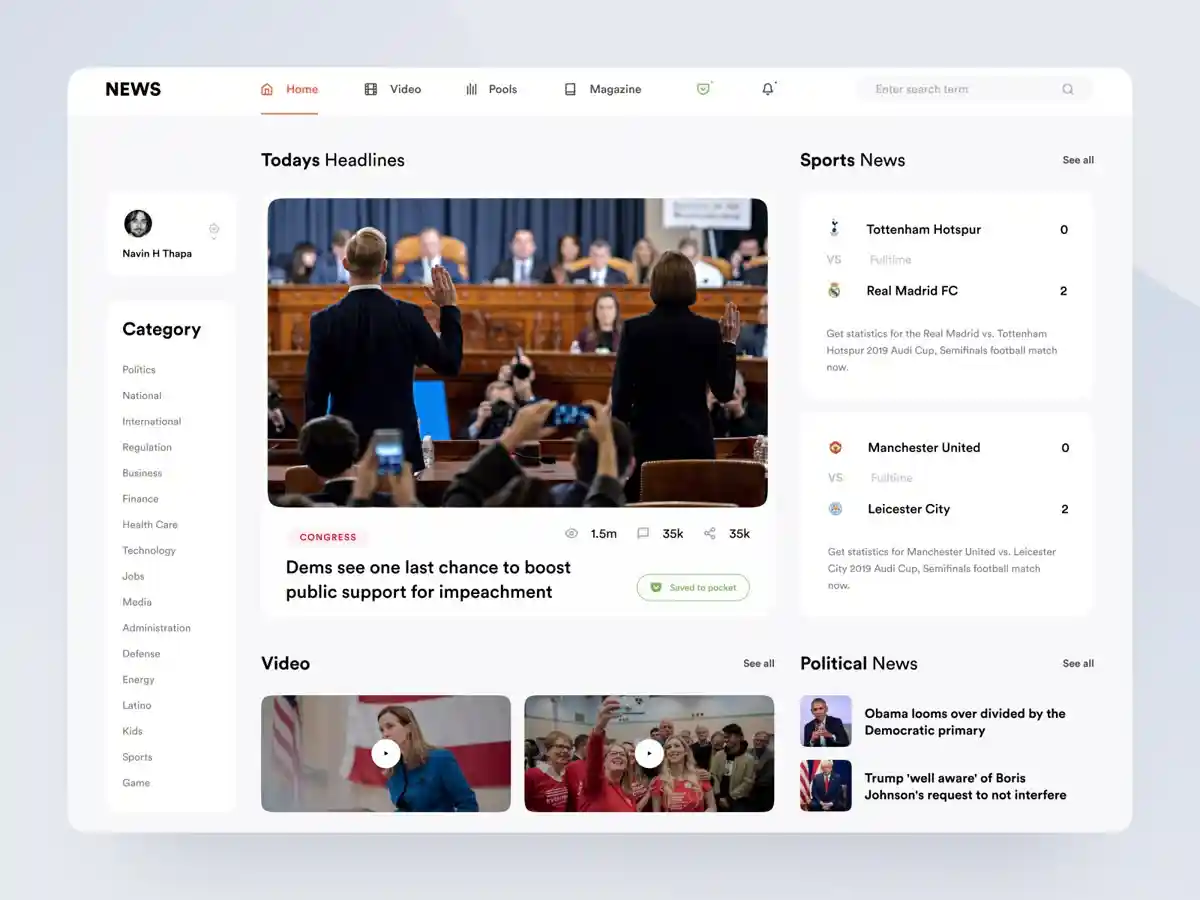
Task: Select the Technology category
Action: pyautogui.click(x=149, y=551)
